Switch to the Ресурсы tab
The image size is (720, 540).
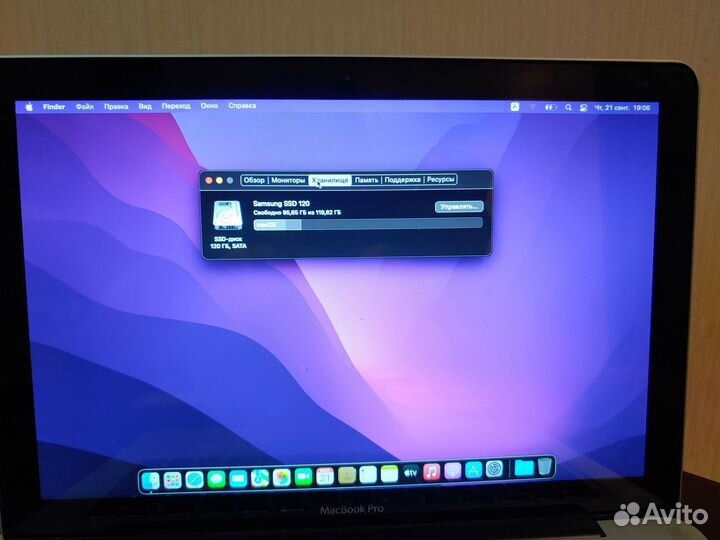[440, 179]
